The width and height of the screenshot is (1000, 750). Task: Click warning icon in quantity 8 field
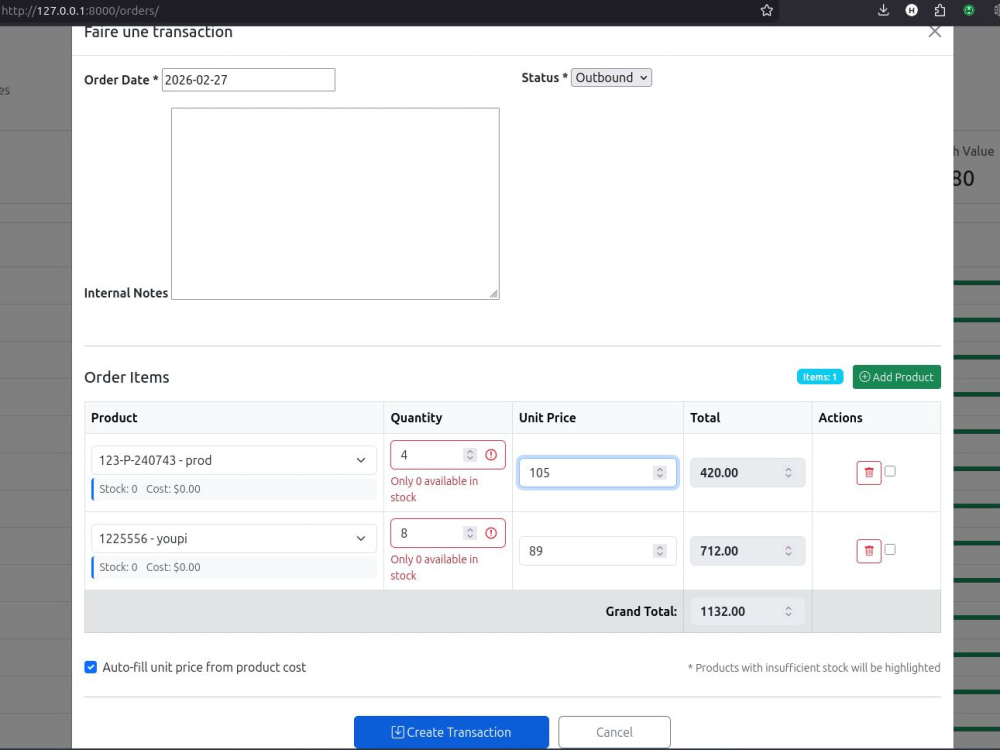click(x=491, y=533)
